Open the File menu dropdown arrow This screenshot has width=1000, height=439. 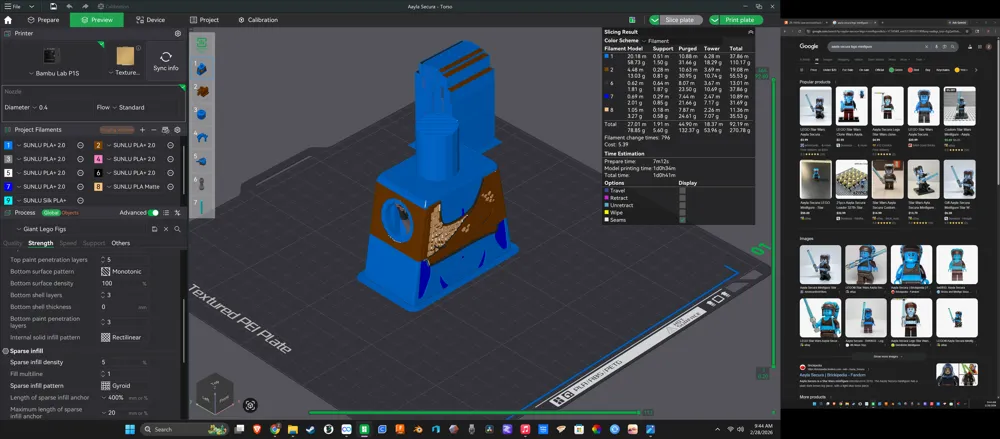31,6
